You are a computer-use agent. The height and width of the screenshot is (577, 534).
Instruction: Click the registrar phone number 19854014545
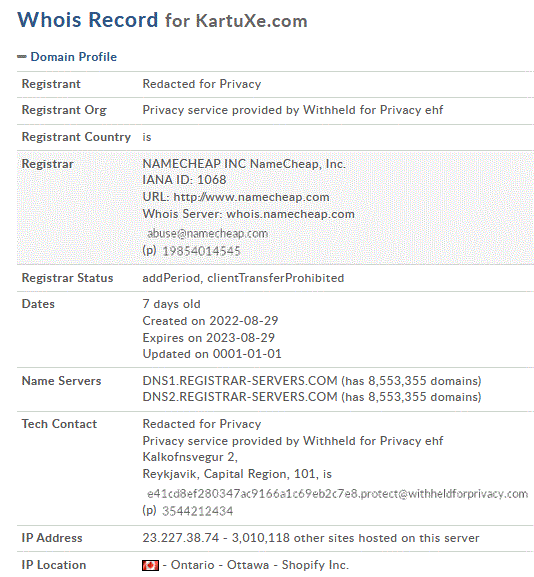(201, 251)
